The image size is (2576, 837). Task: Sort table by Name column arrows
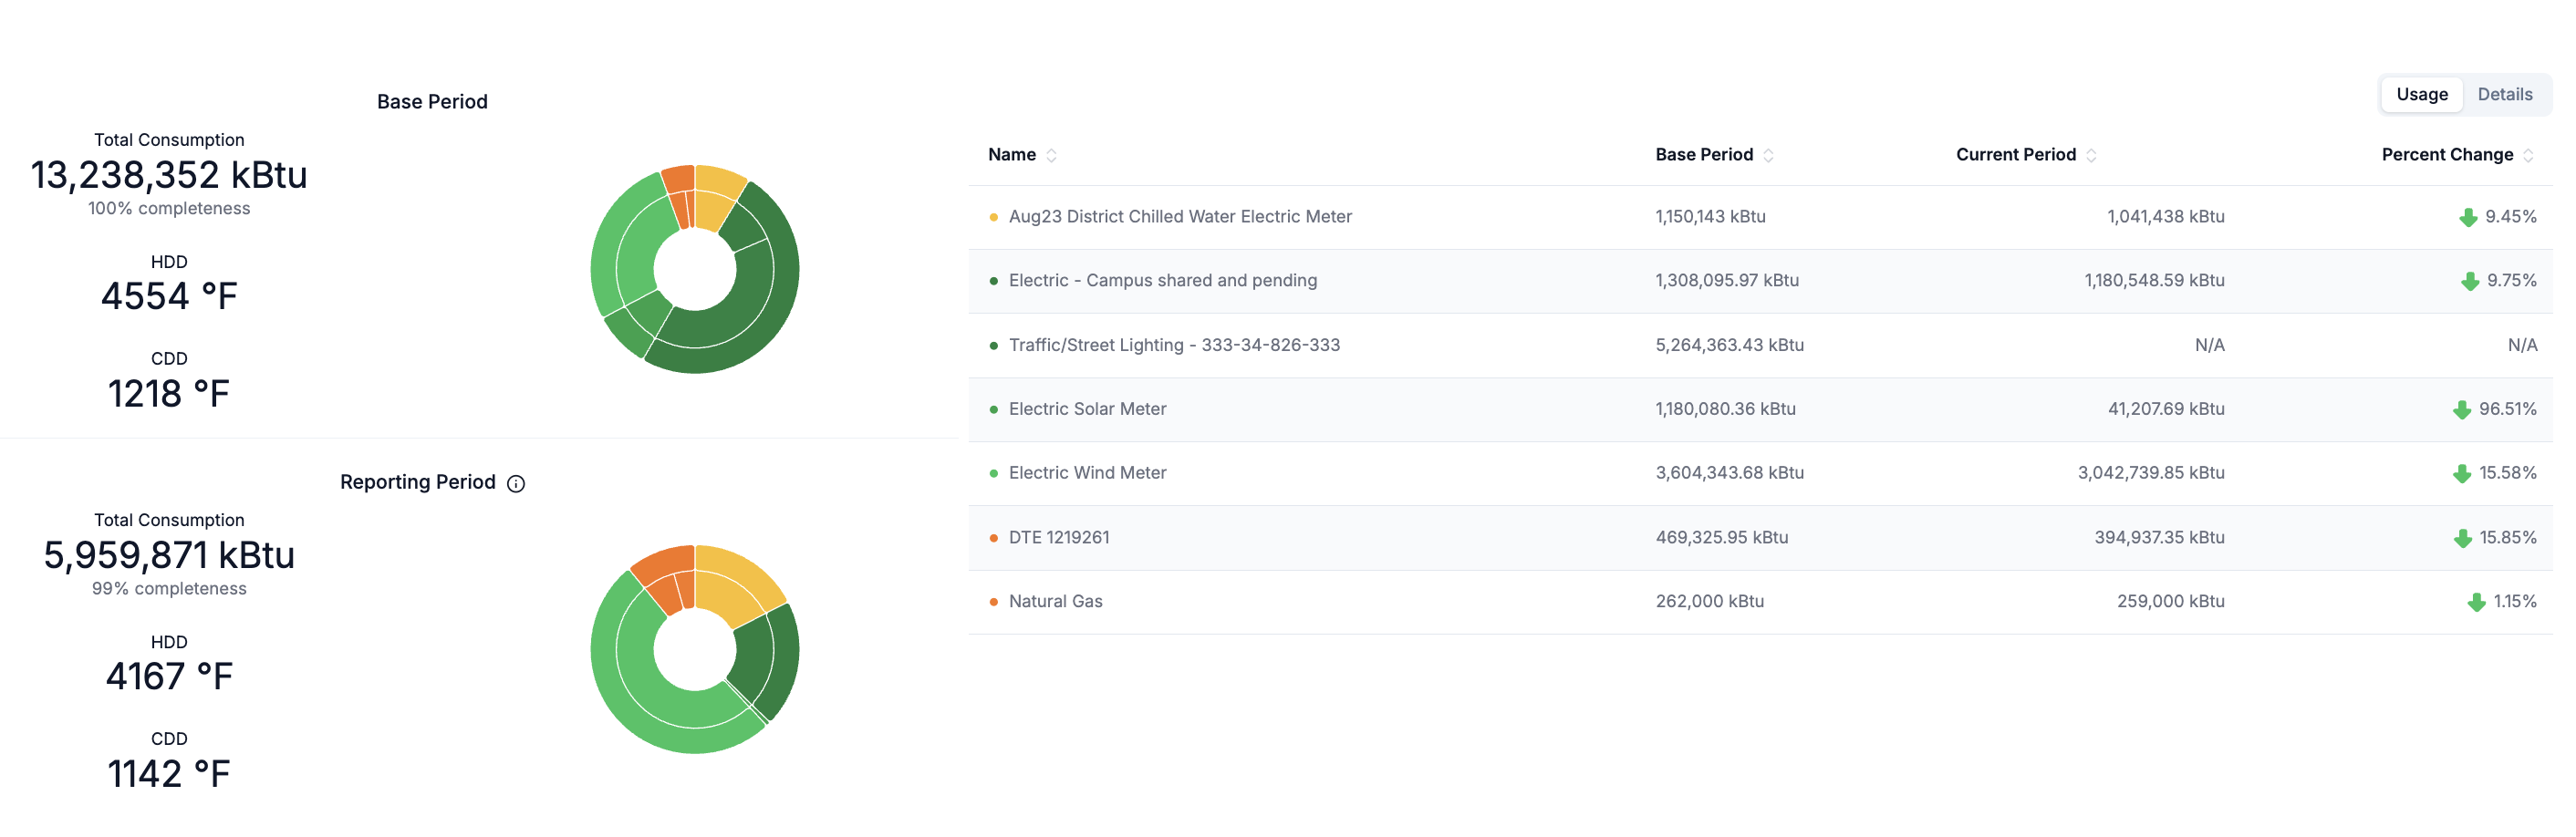point(1051,155)
